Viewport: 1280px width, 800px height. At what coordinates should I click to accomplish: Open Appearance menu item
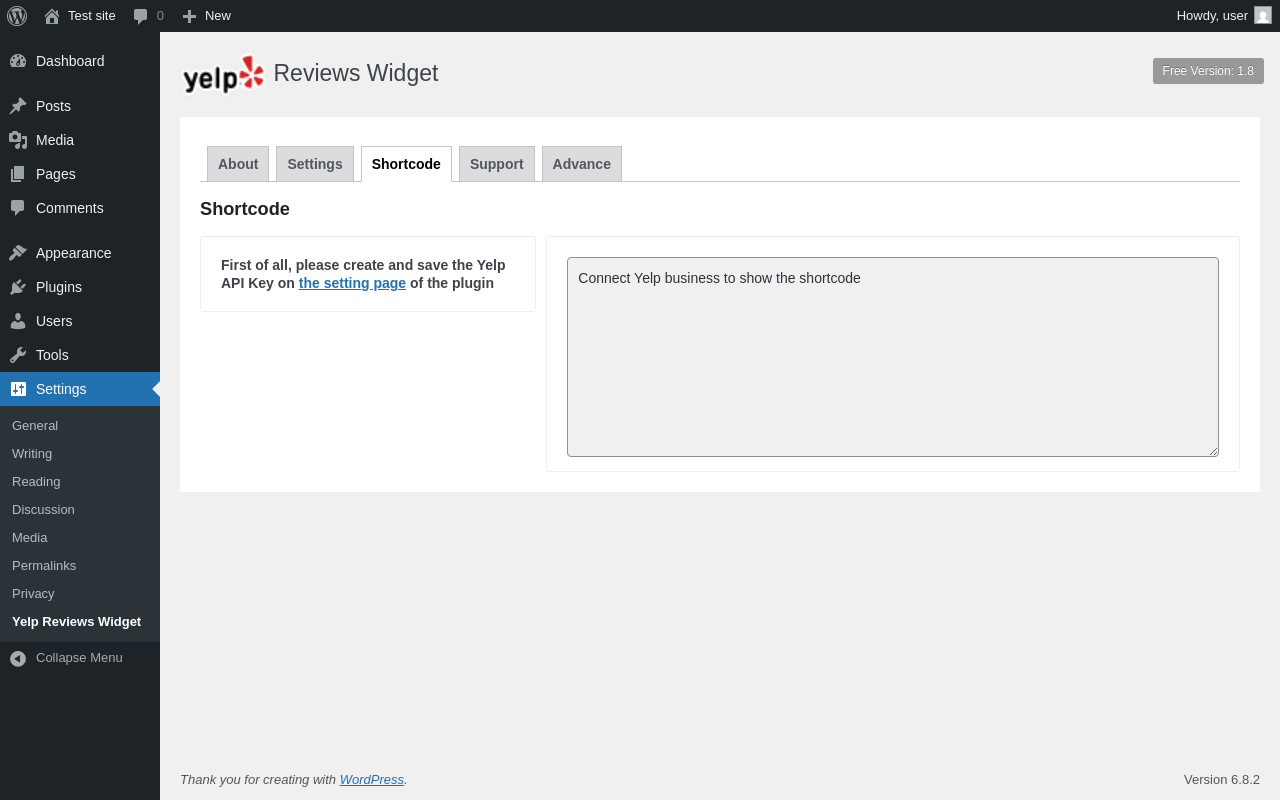80,253
